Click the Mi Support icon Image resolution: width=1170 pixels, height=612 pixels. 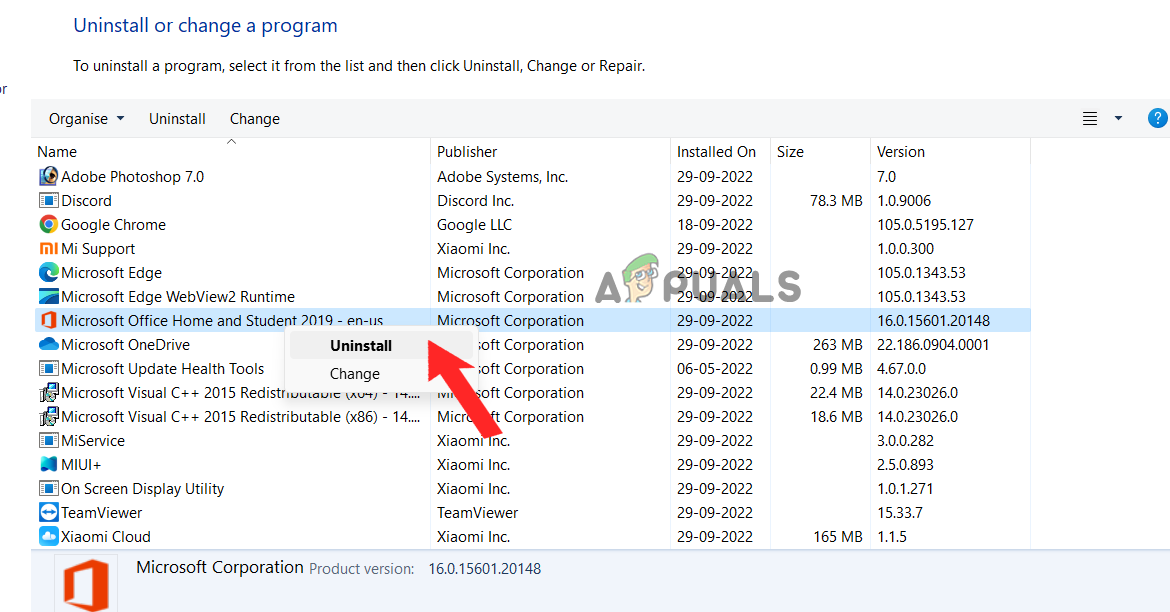(x=48, y=248)
